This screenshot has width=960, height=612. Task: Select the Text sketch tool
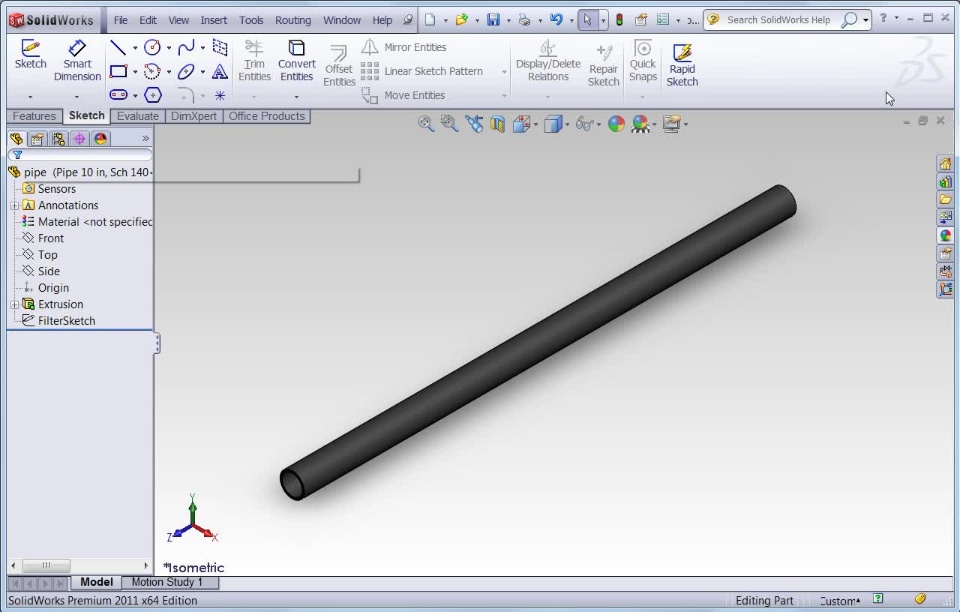220,72
